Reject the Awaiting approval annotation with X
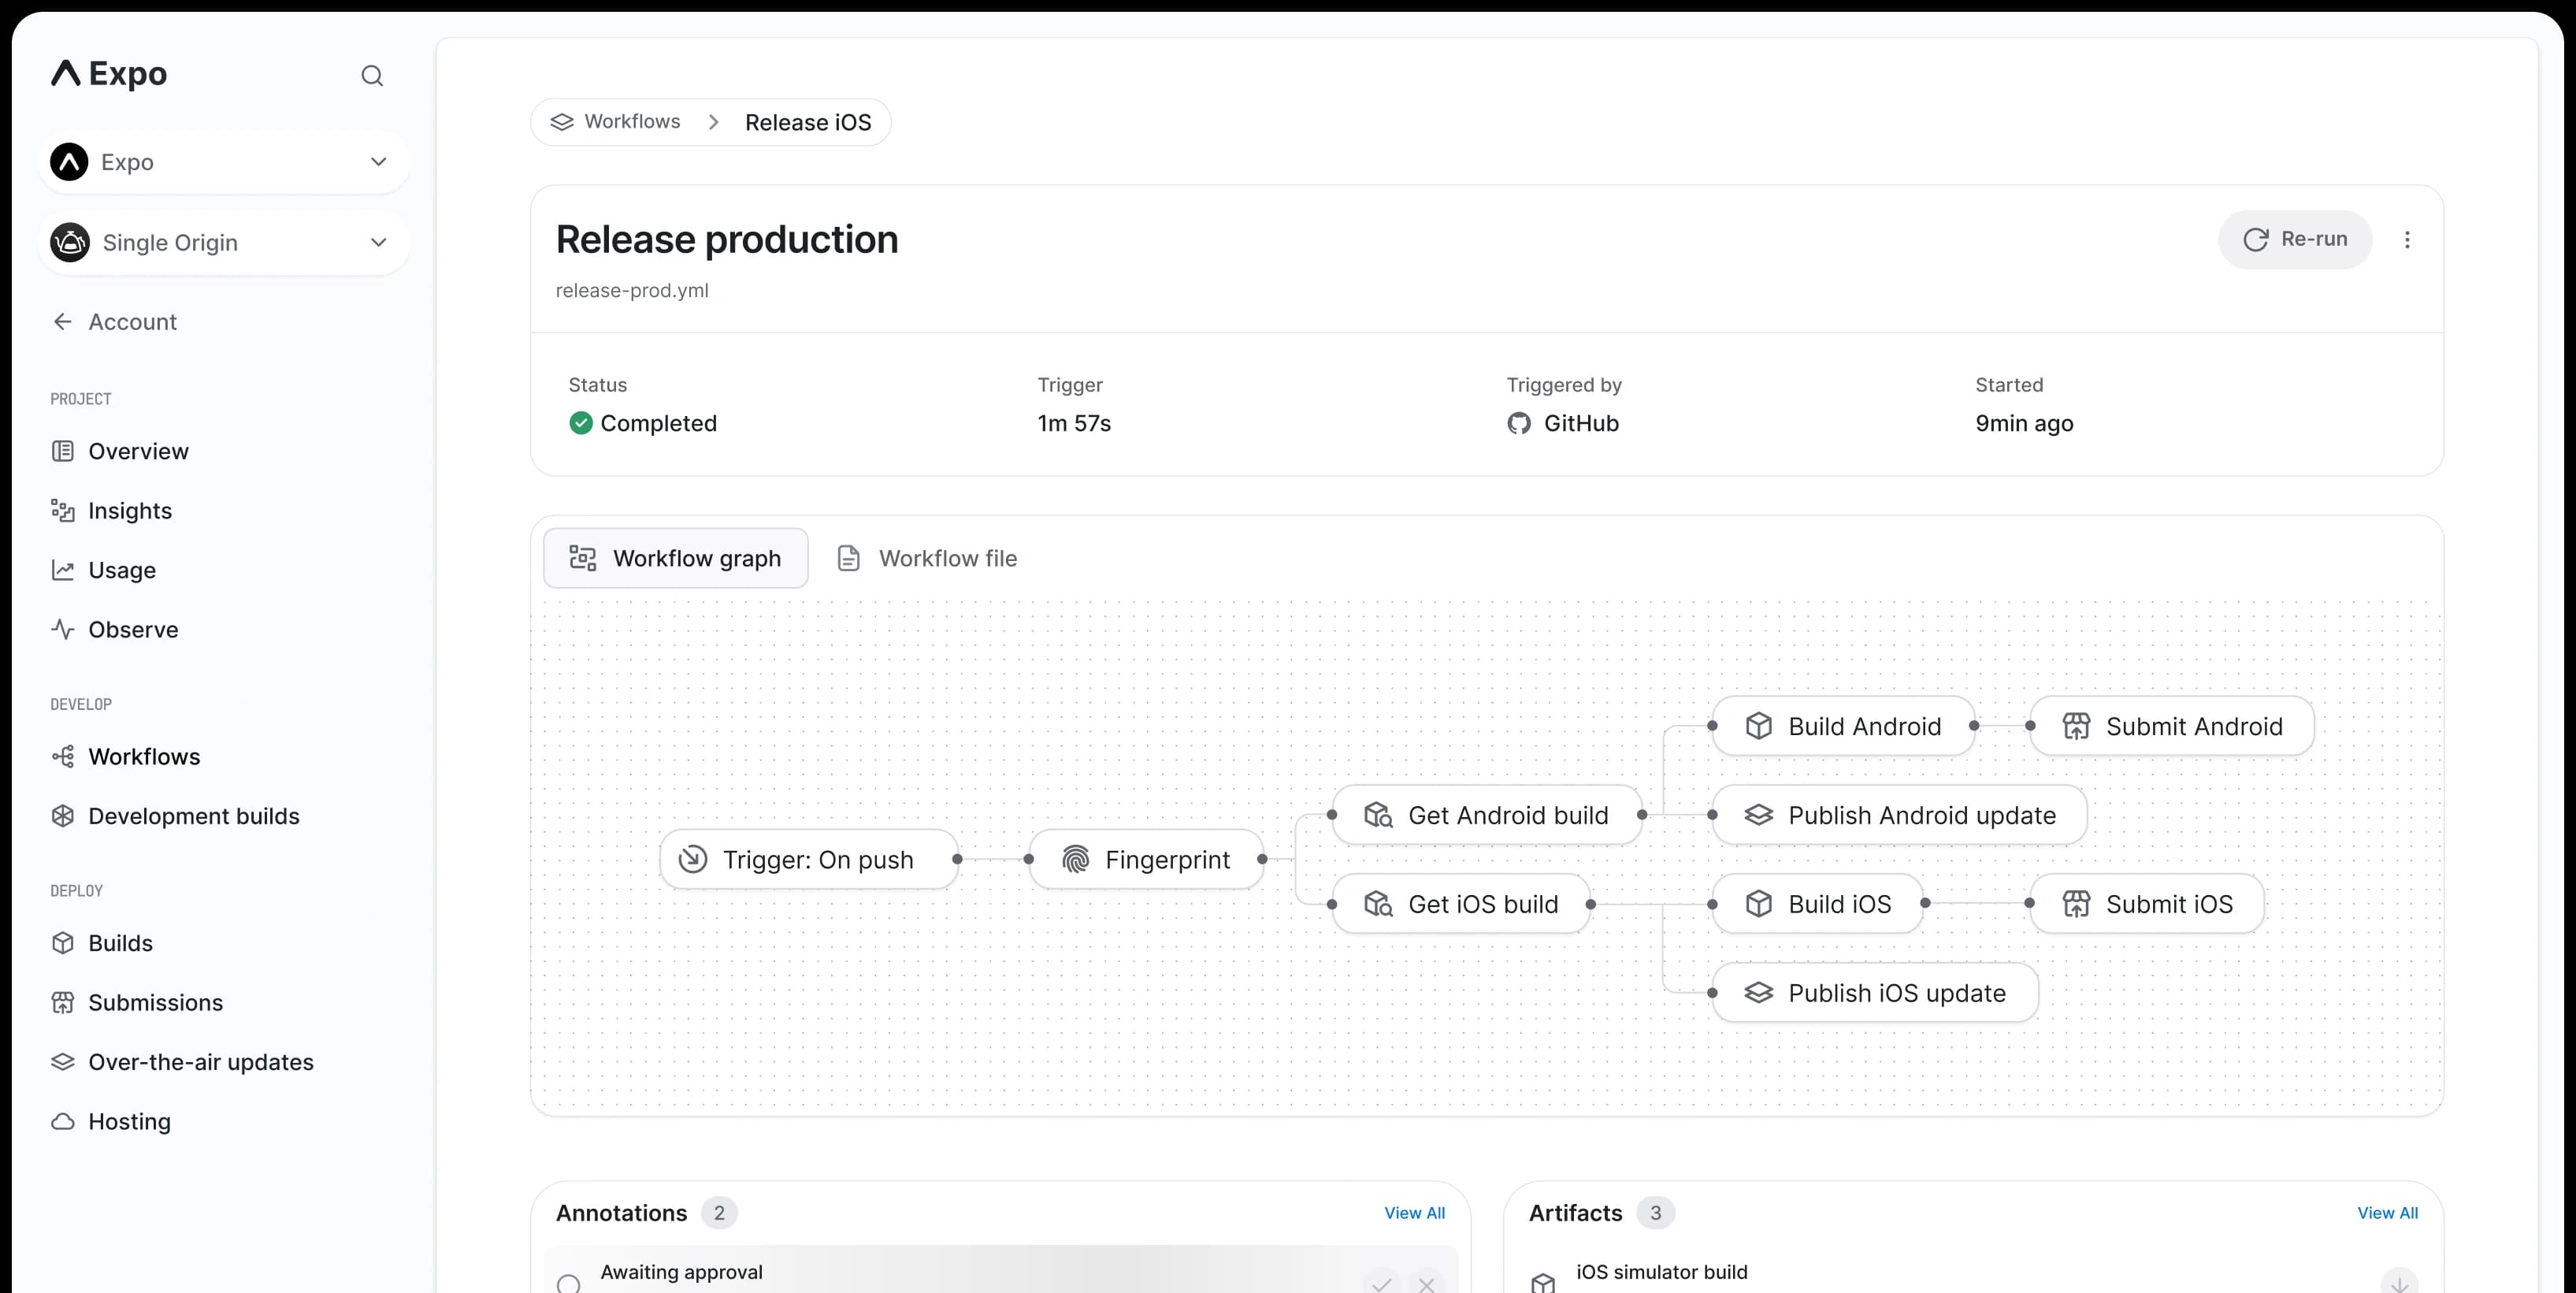The image size is (2576, 1293). click(1427, 1282)
